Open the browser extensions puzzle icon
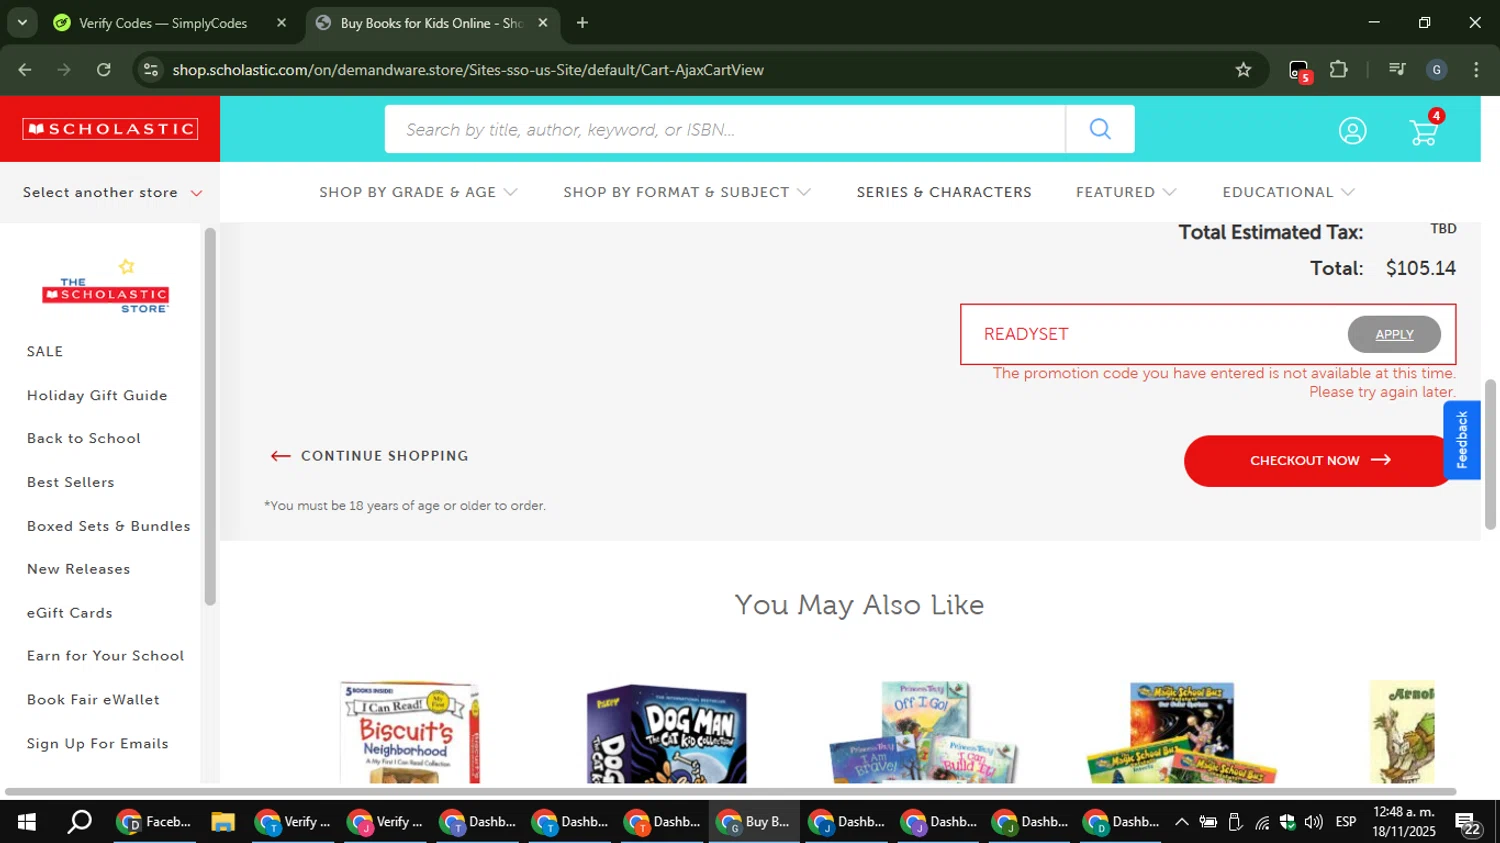1500x843 pixels. click(1339, 69)
